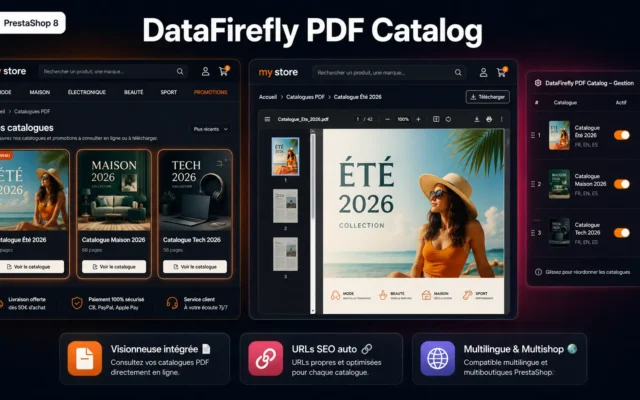Click the search field in the PDF viewer window
Screen dimensions: 640x400
pos(389,73)
